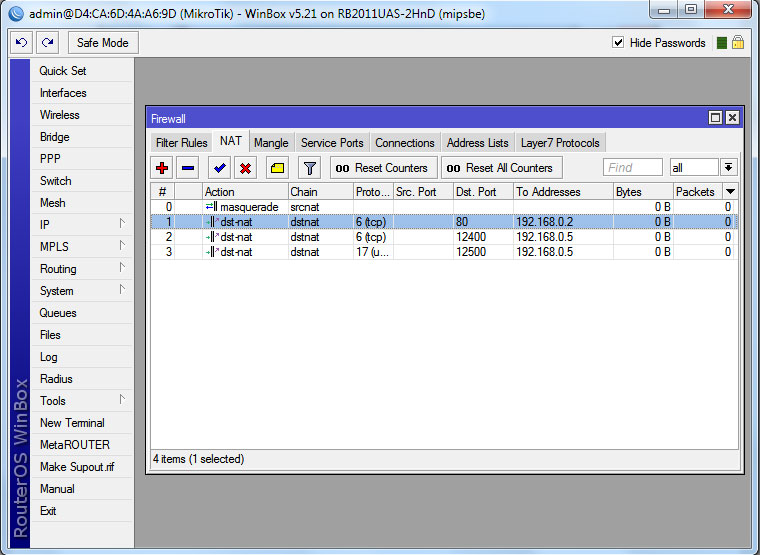760x555 pixels.
Task: Open the 'all' filter dropdown
Action: click(x=729, y=168)
